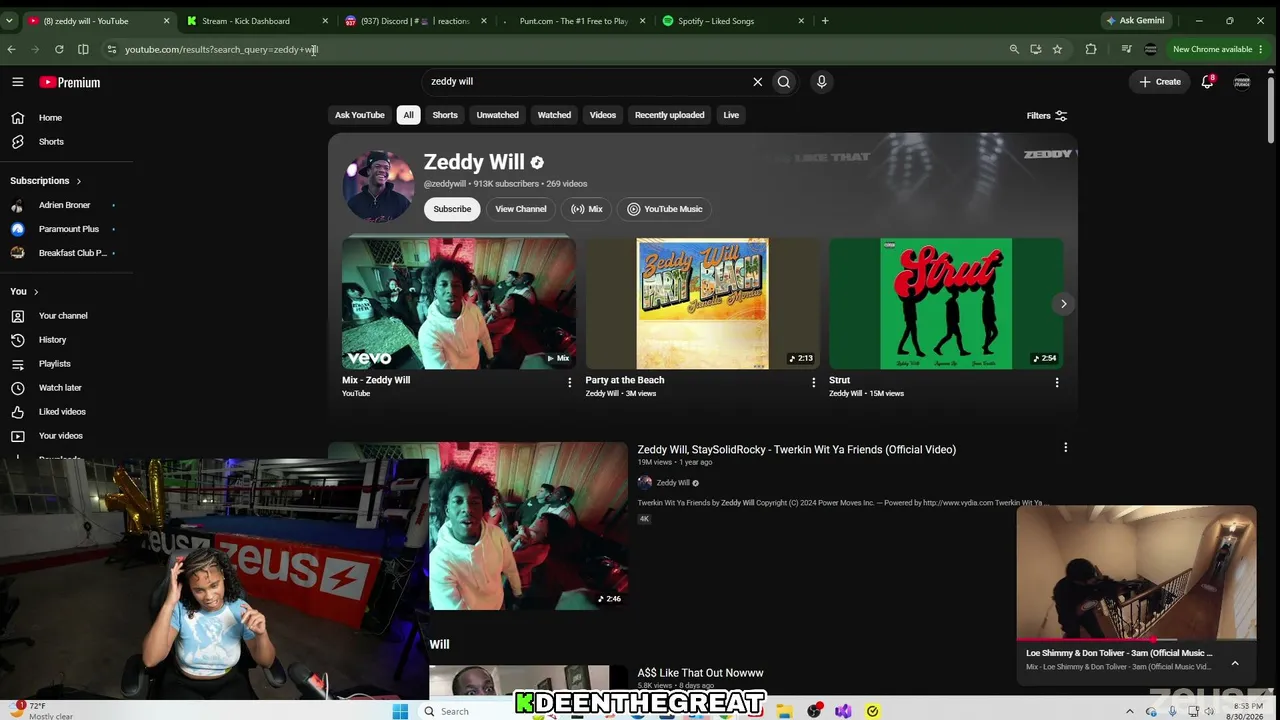Image resolution: width=1280 pixels, height=720 pixels.
Task: Click the Ask Gemini button
Action: coord(1135,21)
